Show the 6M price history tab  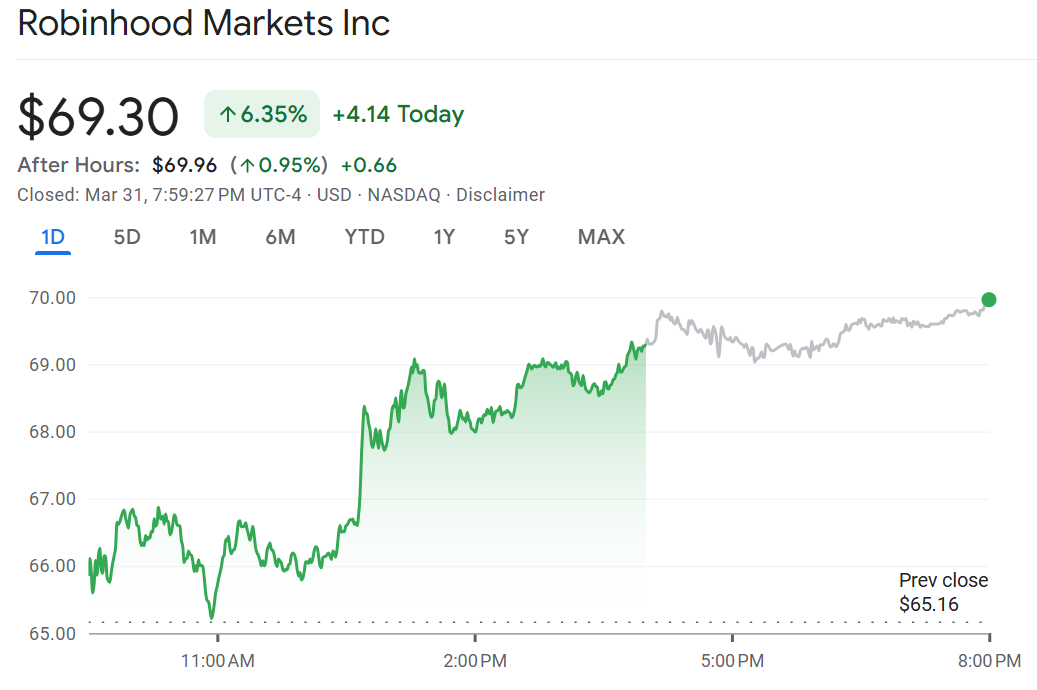tap(280, 237)
